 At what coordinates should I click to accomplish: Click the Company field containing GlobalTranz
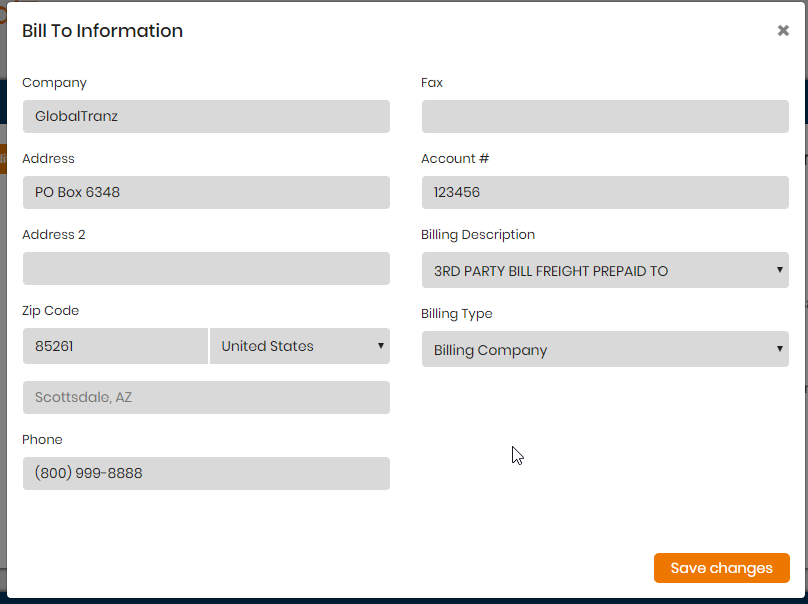click(x=206, y=116)
